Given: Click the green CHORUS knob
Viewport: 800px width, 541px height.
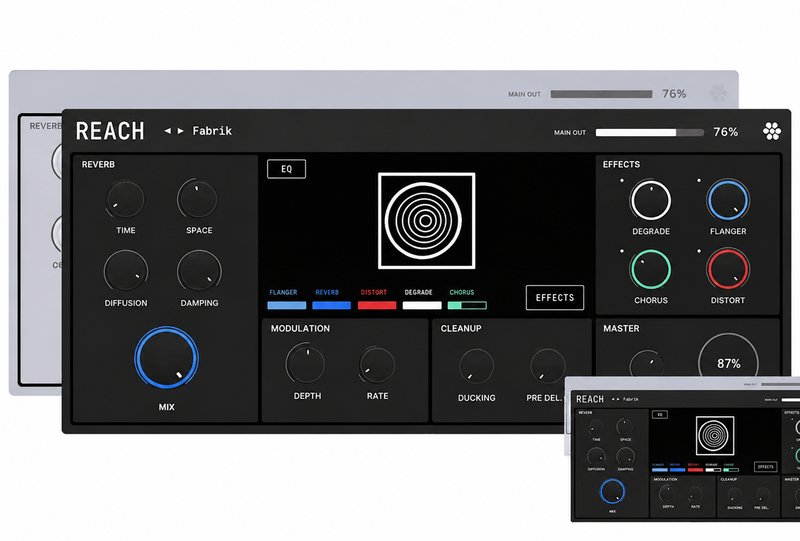Looking at the screenshot, I should click(x=651, y=269).
